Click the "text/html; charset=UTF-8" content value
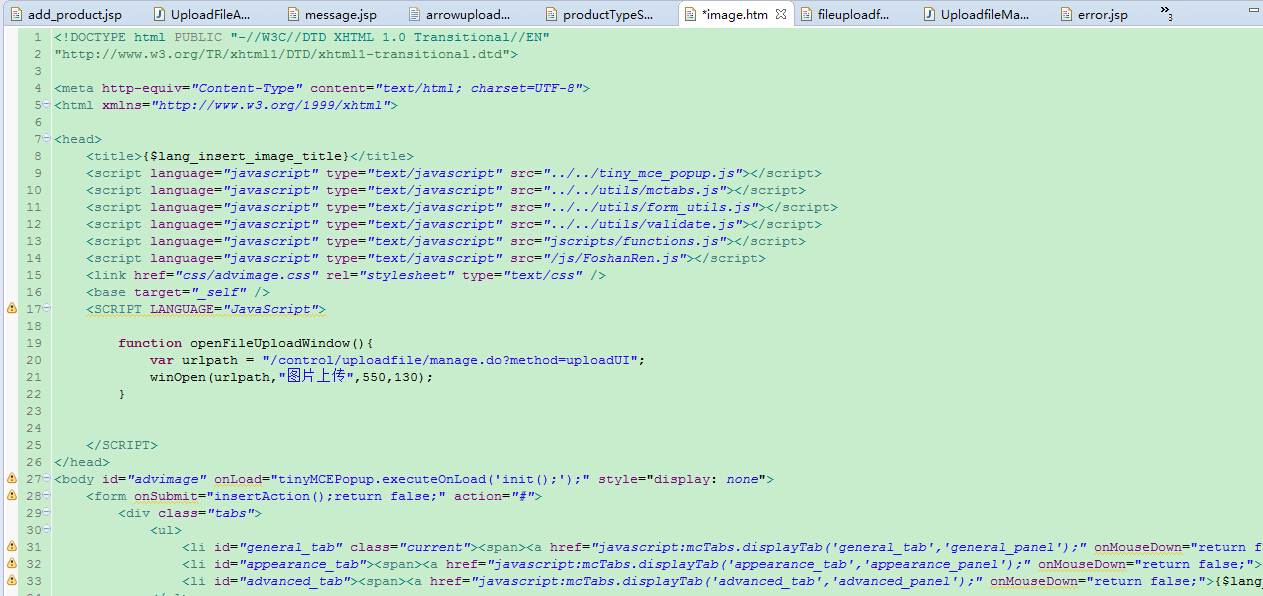This screenshot has height=596, width=1263. point(478,88)
